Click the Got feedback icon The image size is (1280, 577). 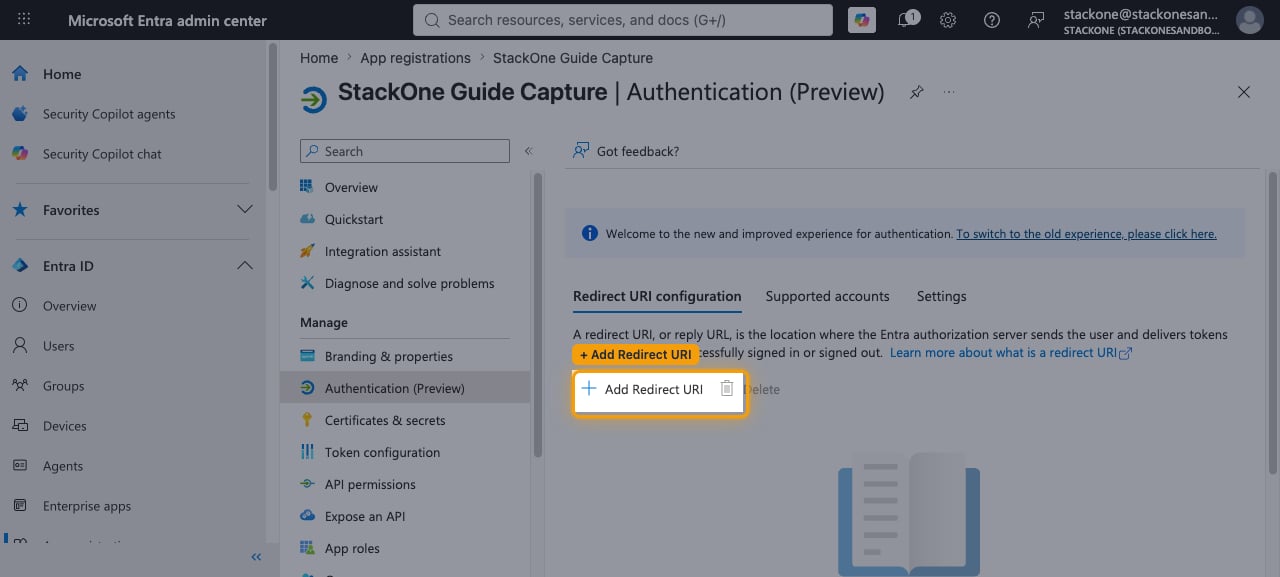coord(580,151)
